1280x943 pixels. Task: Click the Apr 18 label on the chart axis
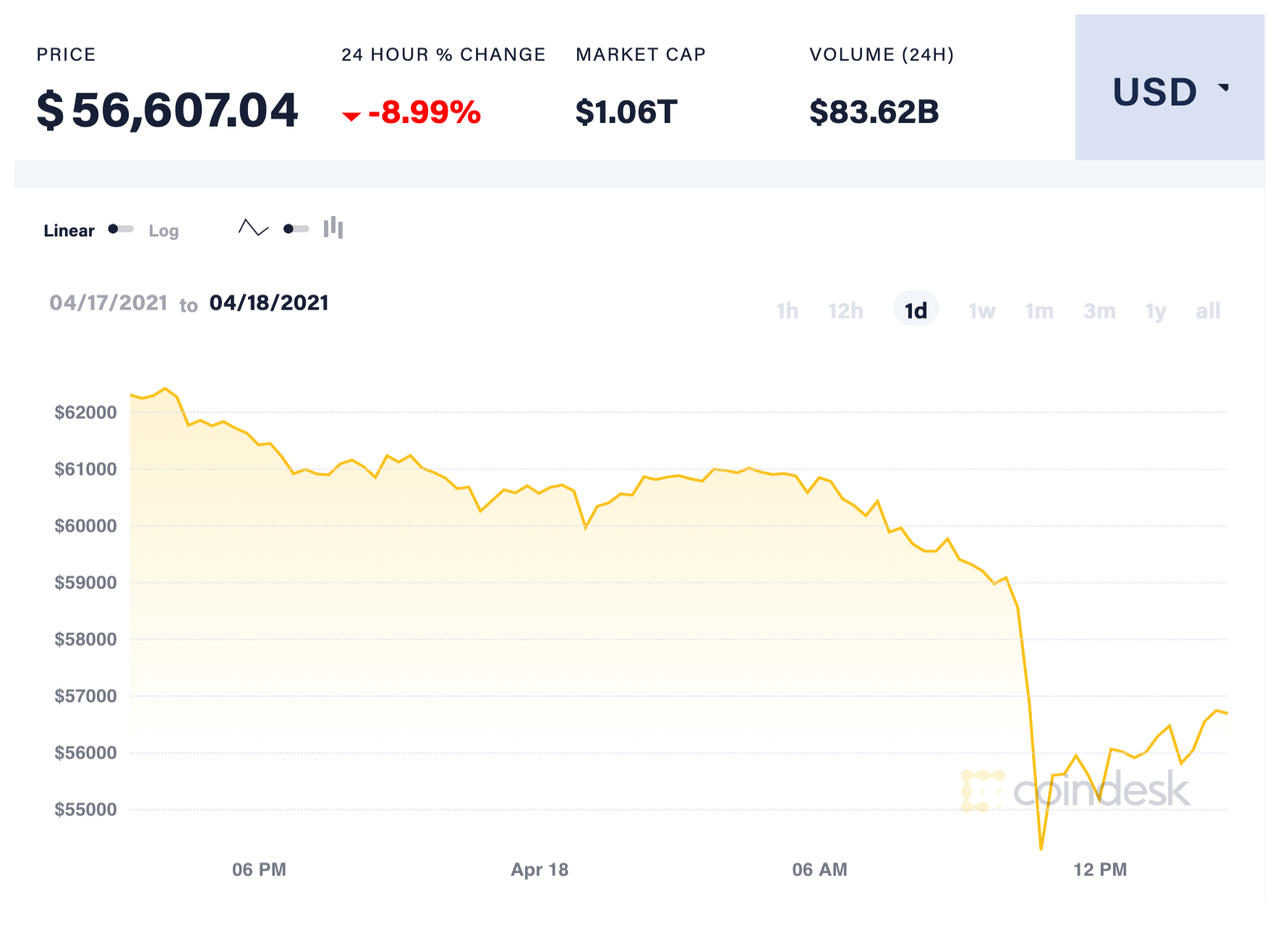click(539, 870)
